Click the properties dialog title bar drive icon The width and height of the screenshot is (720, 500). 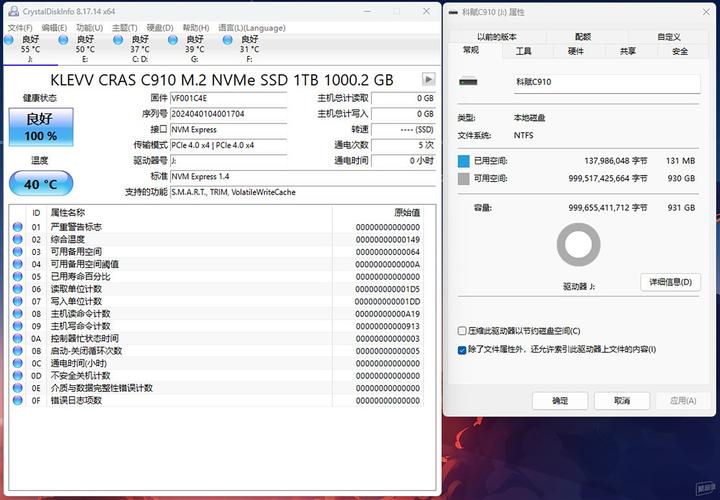pyautogui.click(x=454, y=12)
